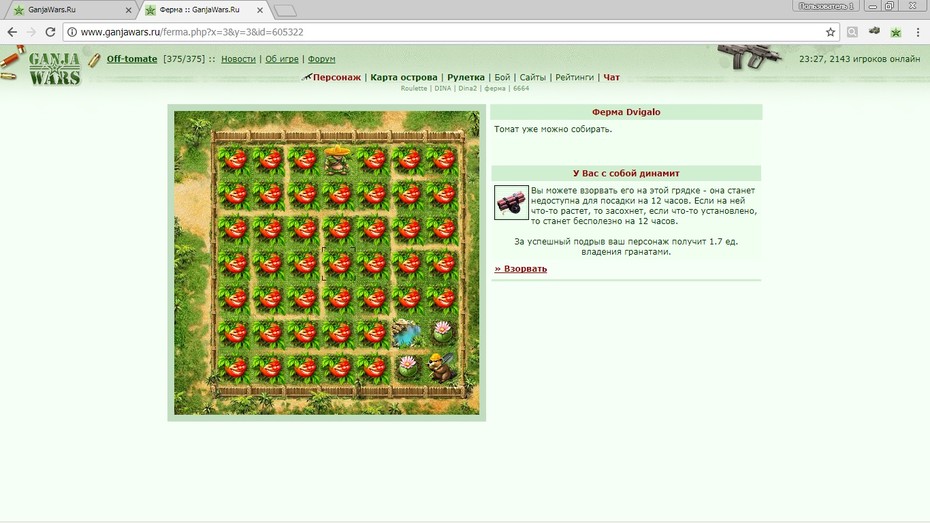Open the Персонаж menu item
The image size is (930, 523).
(337, 77)
